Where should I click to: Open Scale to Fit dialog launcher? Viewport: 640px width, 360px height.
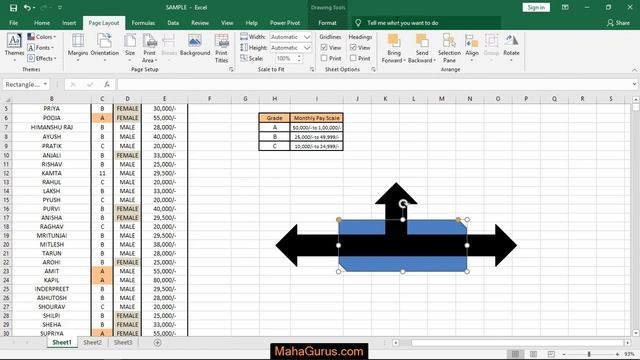(x=312, y=70)
